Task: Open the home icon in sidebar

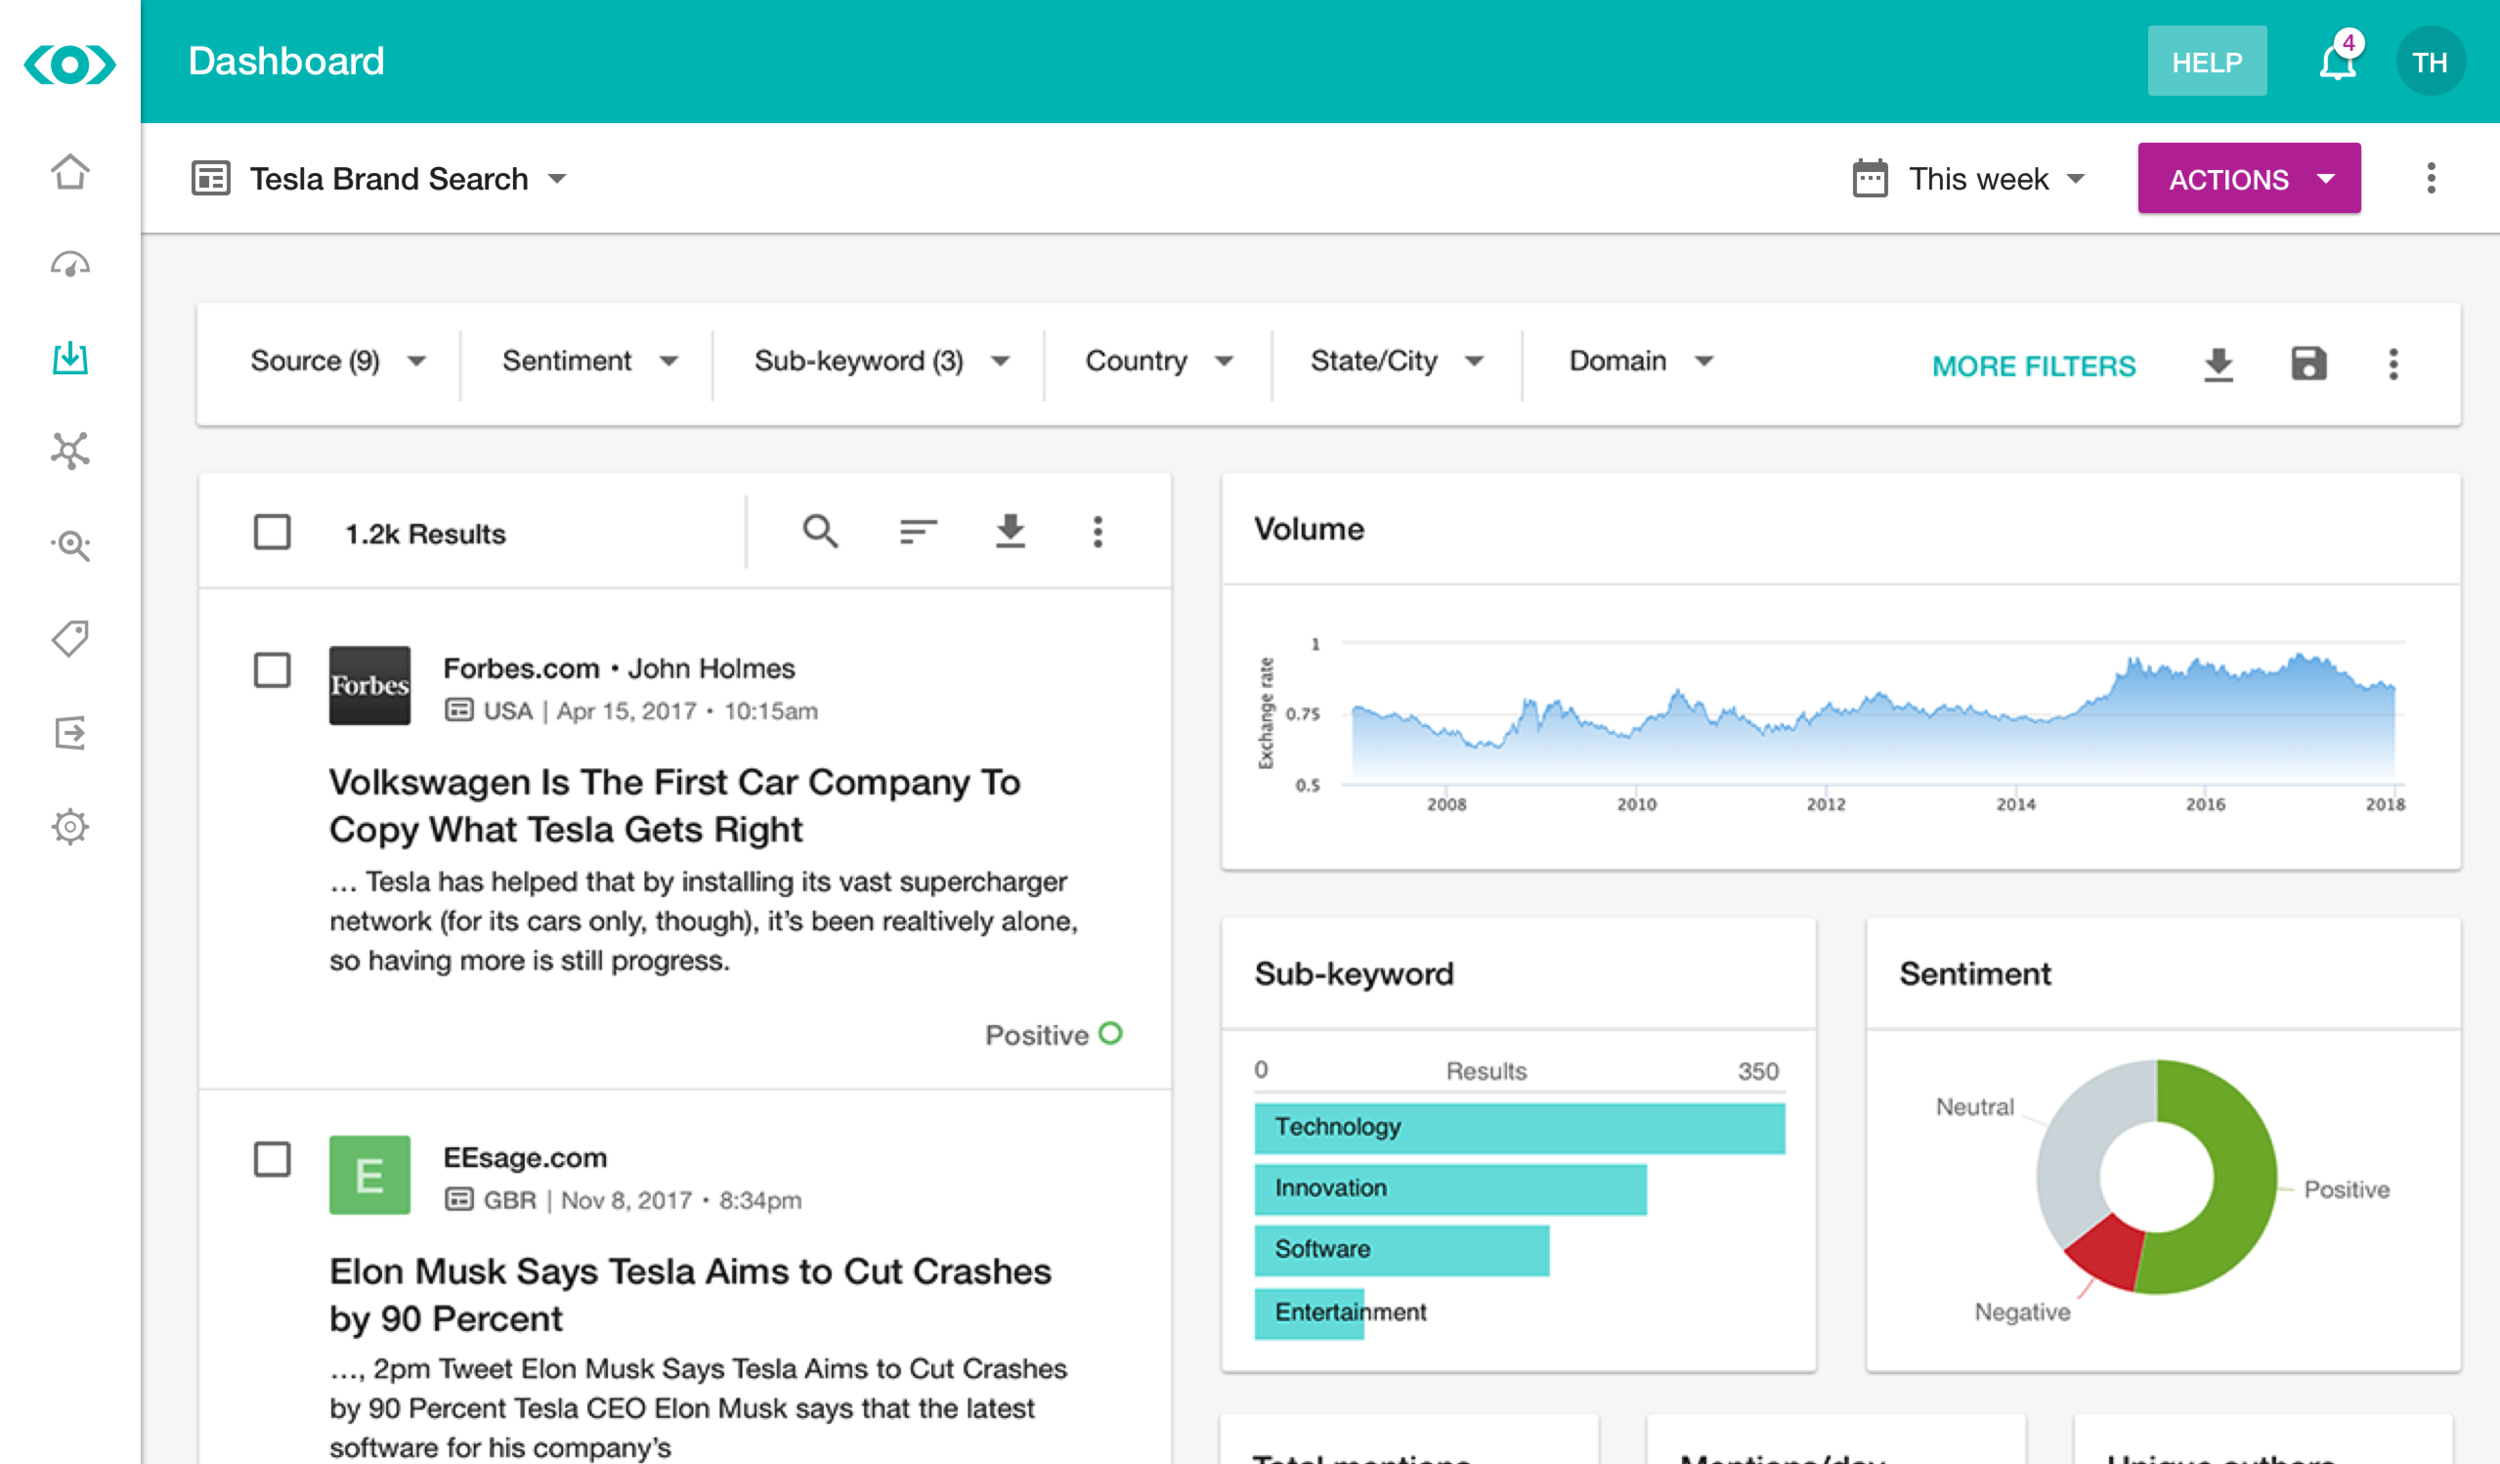Action: point(70,172)
